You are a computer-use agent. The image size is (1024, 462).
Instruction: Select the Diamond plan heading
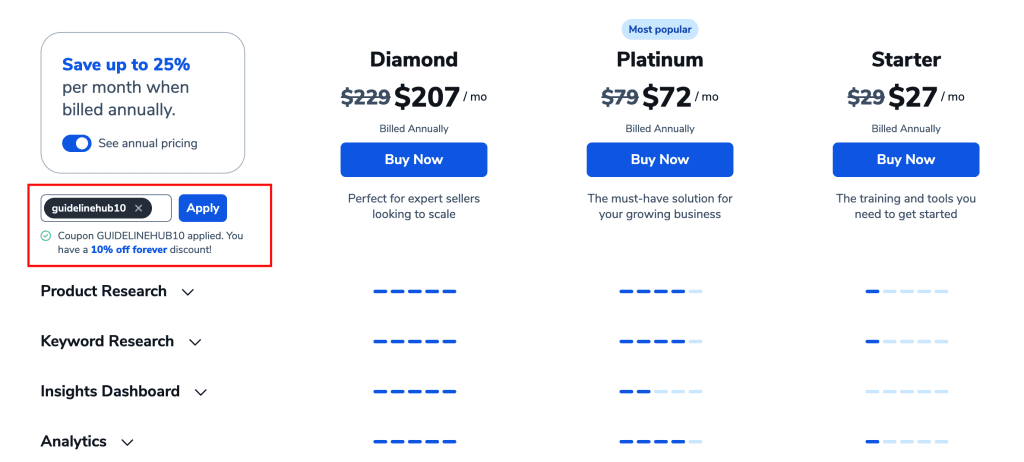coord(414,59)
